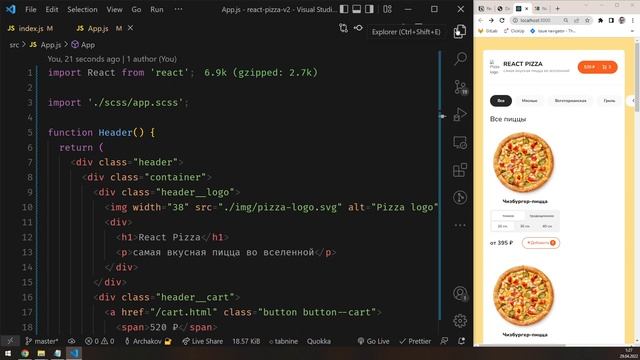
Task: Open the Git Graph icon in the activity bar
Action: pos(460,198)
